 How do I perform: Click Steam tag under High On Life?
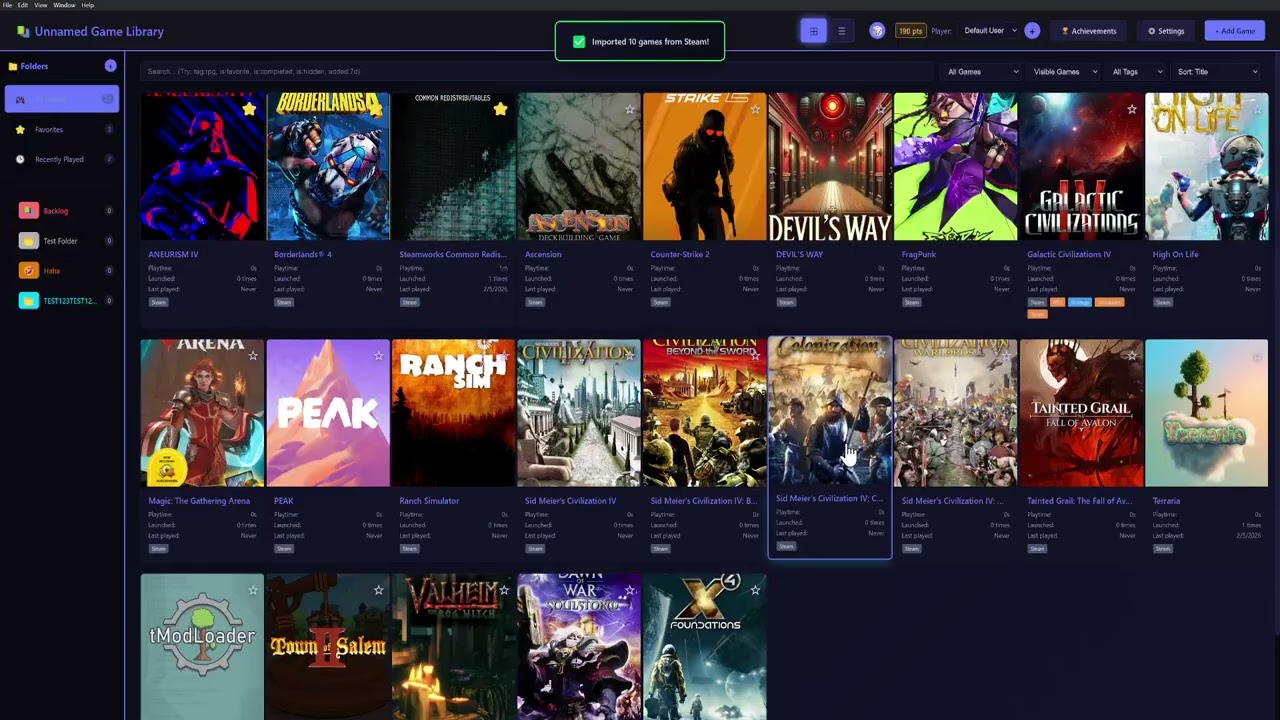tap(1162, 302)
